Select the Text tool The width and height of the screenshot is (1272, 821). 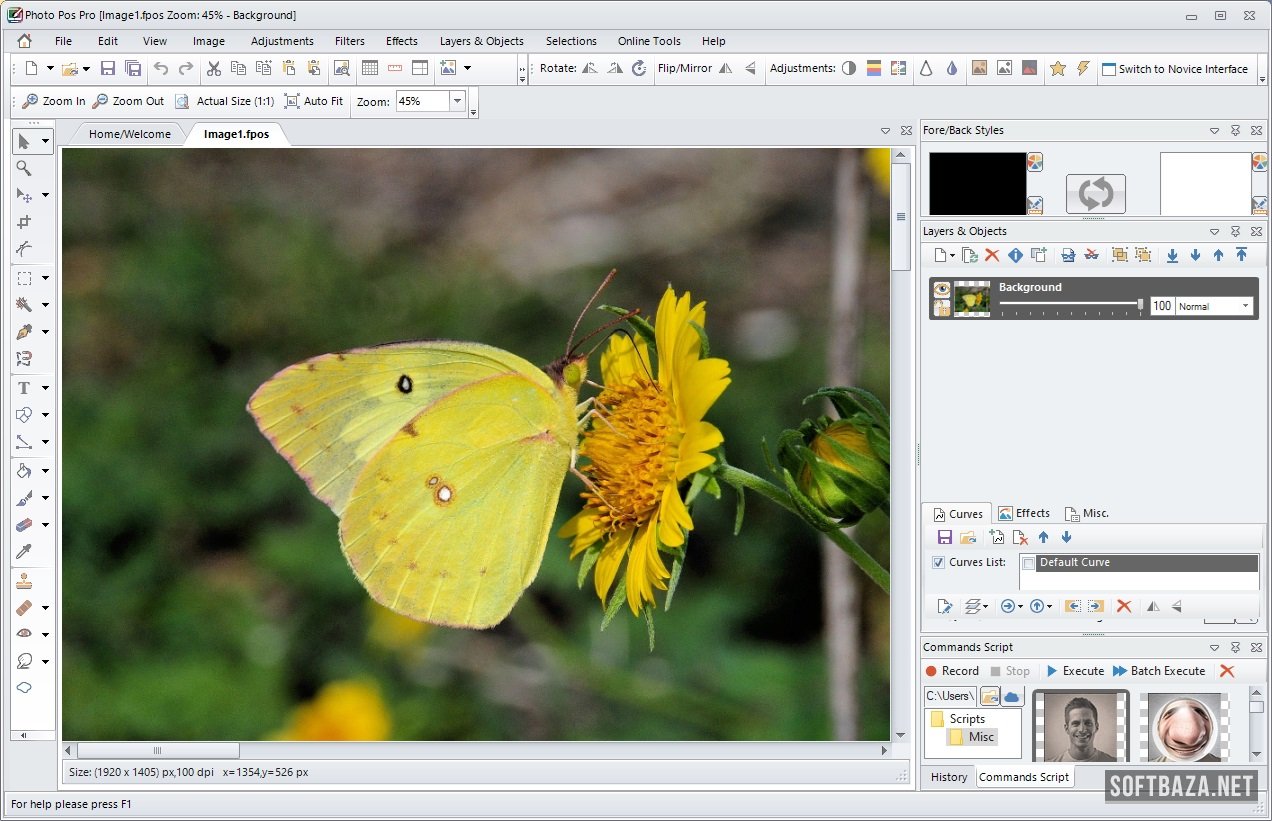pyautogui.click(x=24, y=388)
